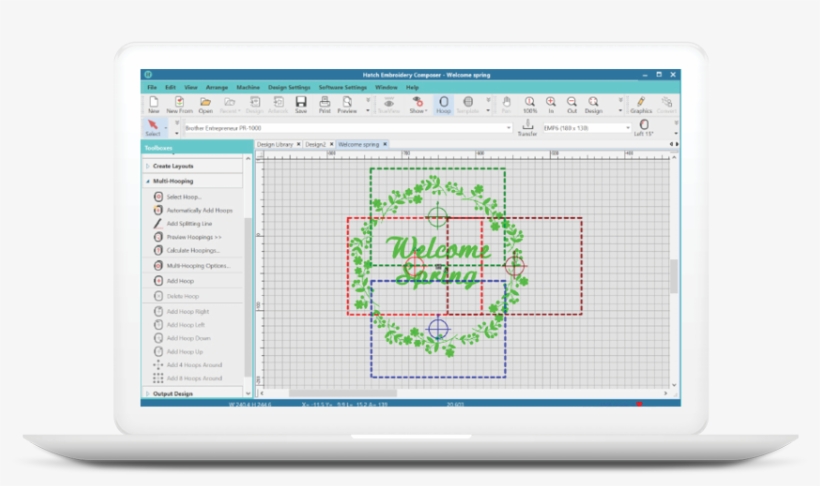Toggle the Show design elements button
Image resolution: width=820 pixels, height=486 pixels.
(417, 104)
